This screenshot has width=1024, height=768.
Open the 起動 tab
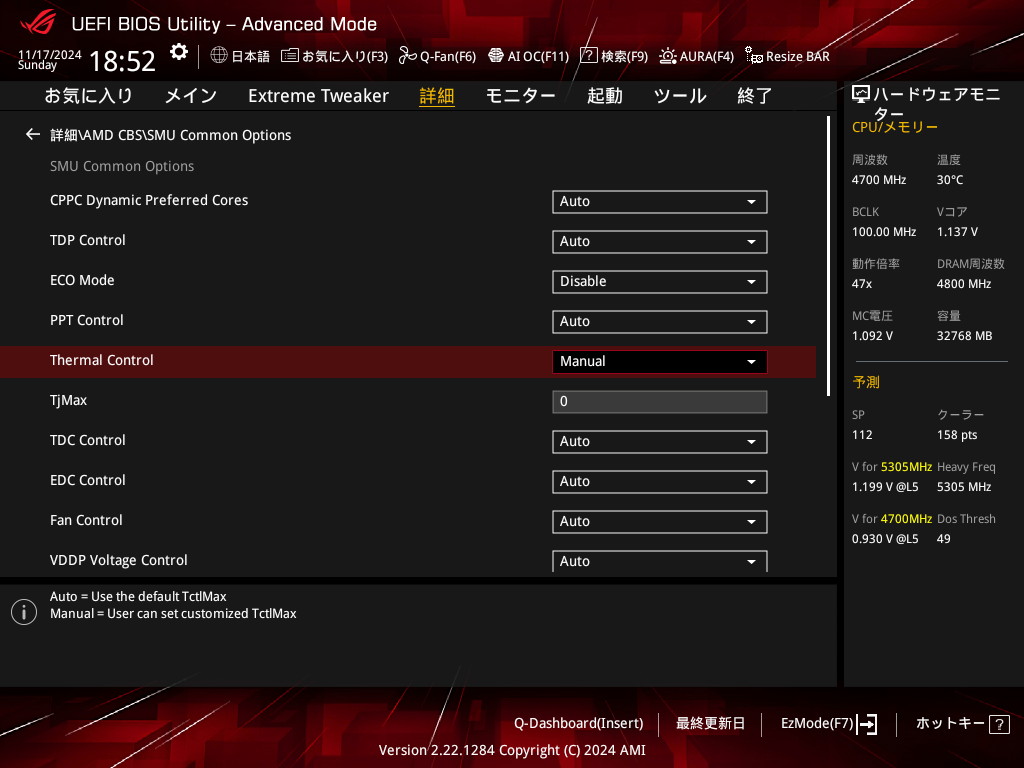click(x=604, y=96)
